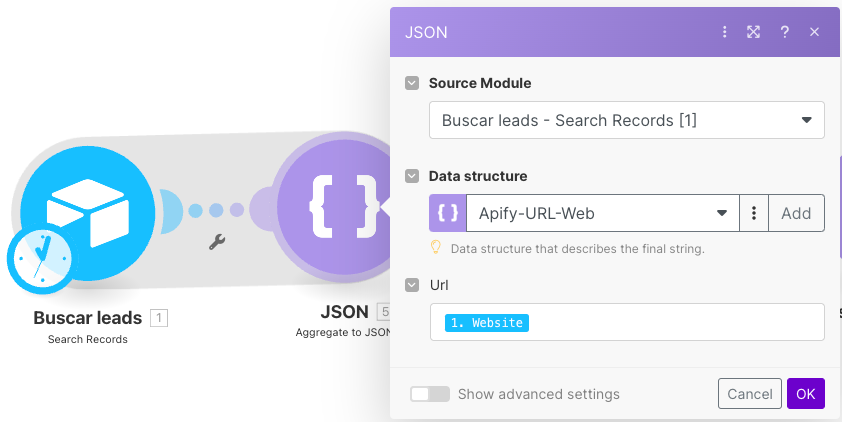Viewport: 842px width, 422px height.
Task: Close the JSON settings panel
Action: click(x=814, y=32)
